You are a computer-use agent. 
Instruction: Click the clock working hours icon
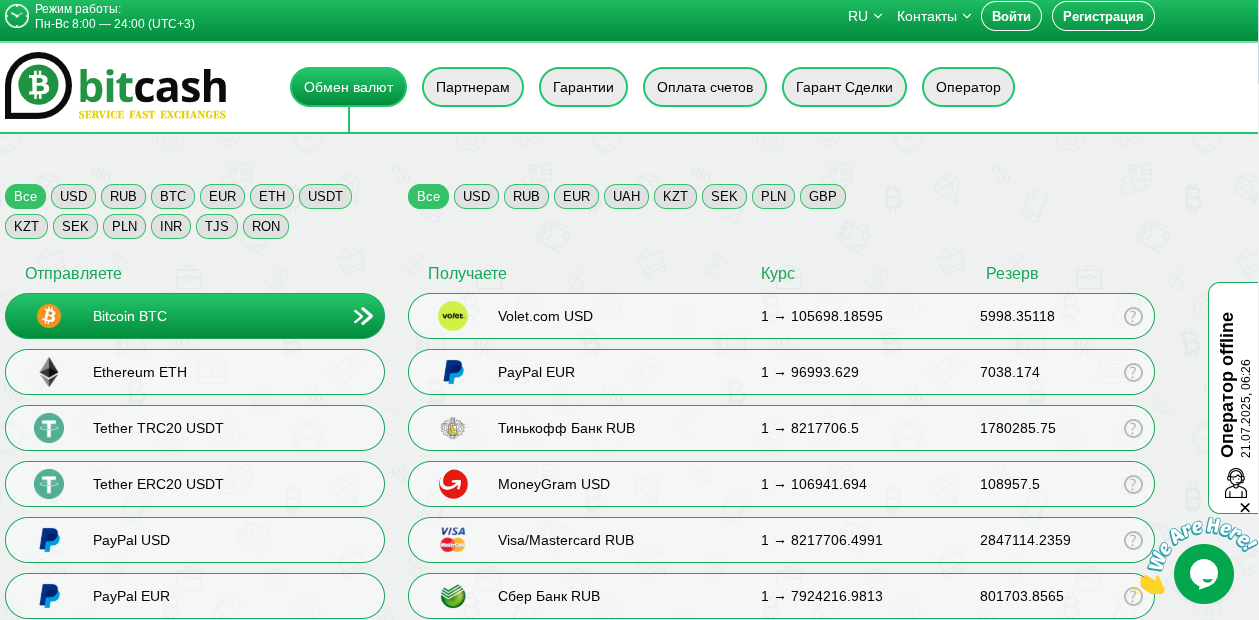[17, 16]
